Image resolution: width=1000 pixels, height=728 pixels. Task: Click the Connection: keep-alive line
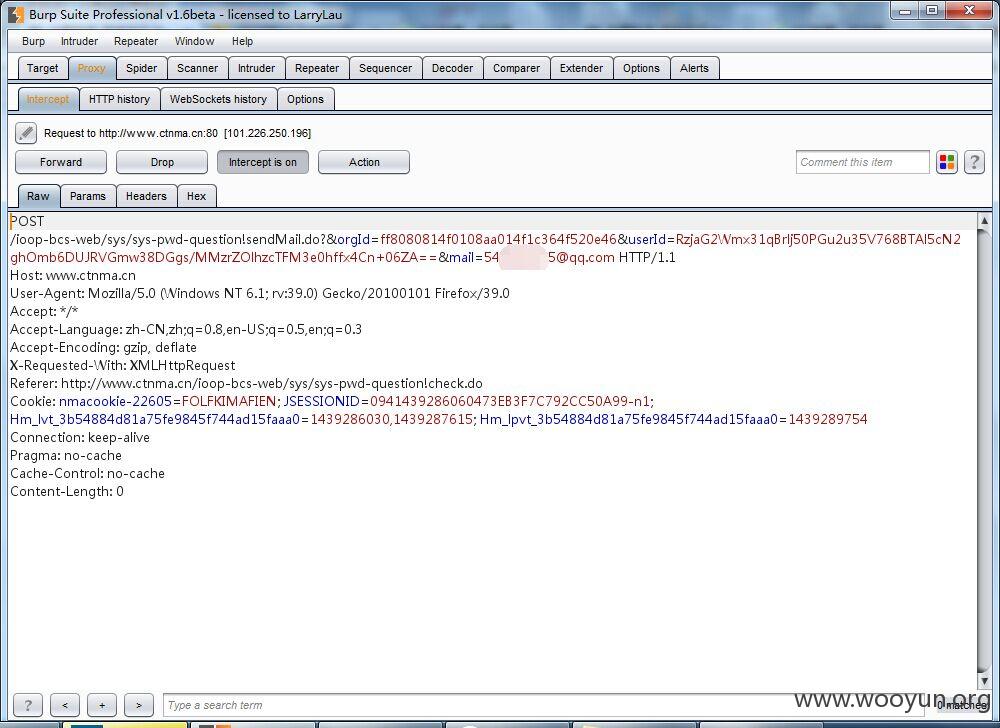(x=80, y=437)
